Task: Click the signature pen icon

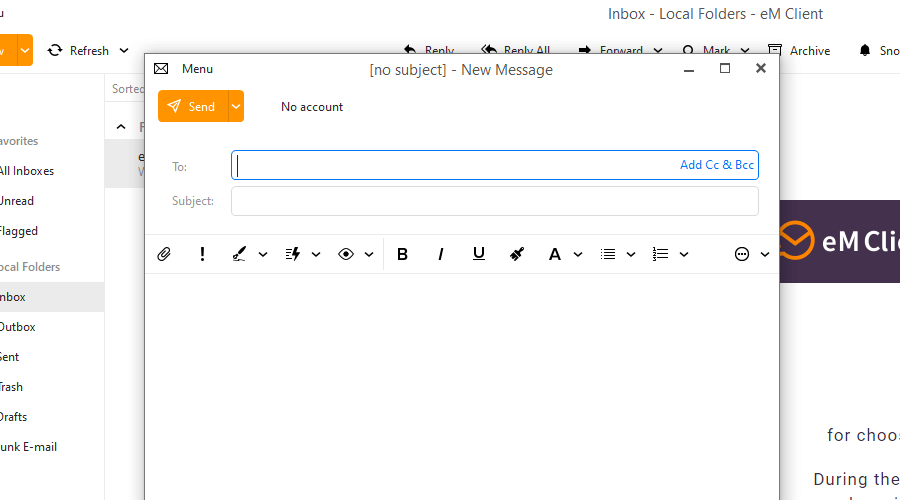Action: [239, 254]
